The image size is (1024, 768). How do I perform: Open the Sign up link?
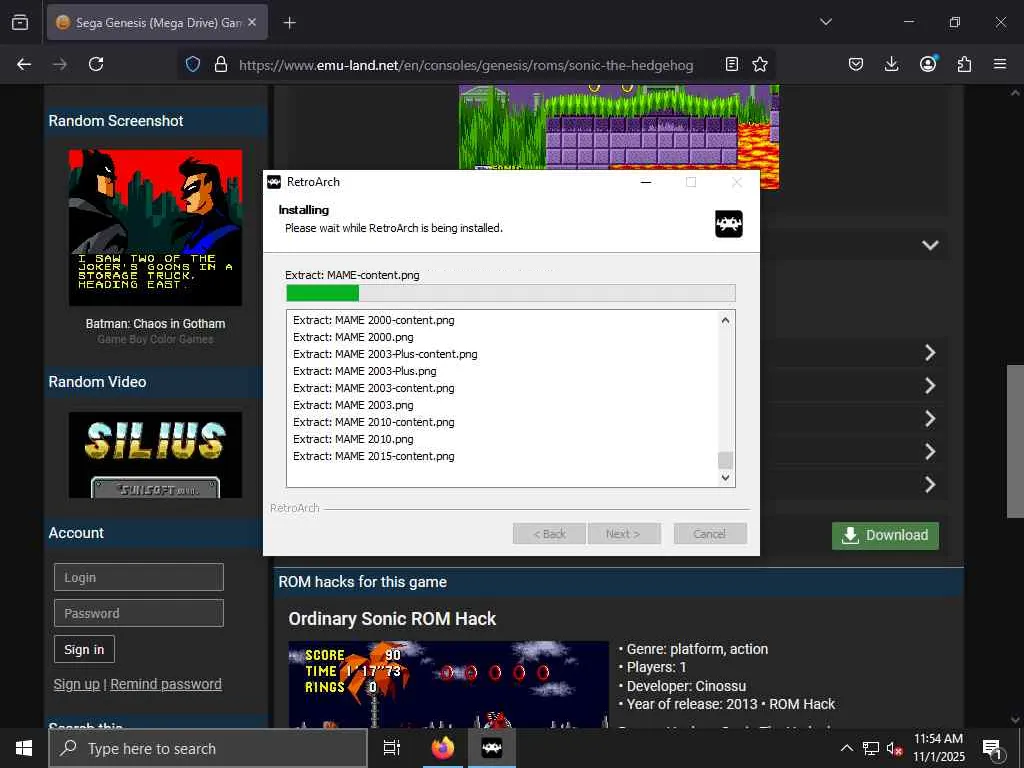click(76, 684)
